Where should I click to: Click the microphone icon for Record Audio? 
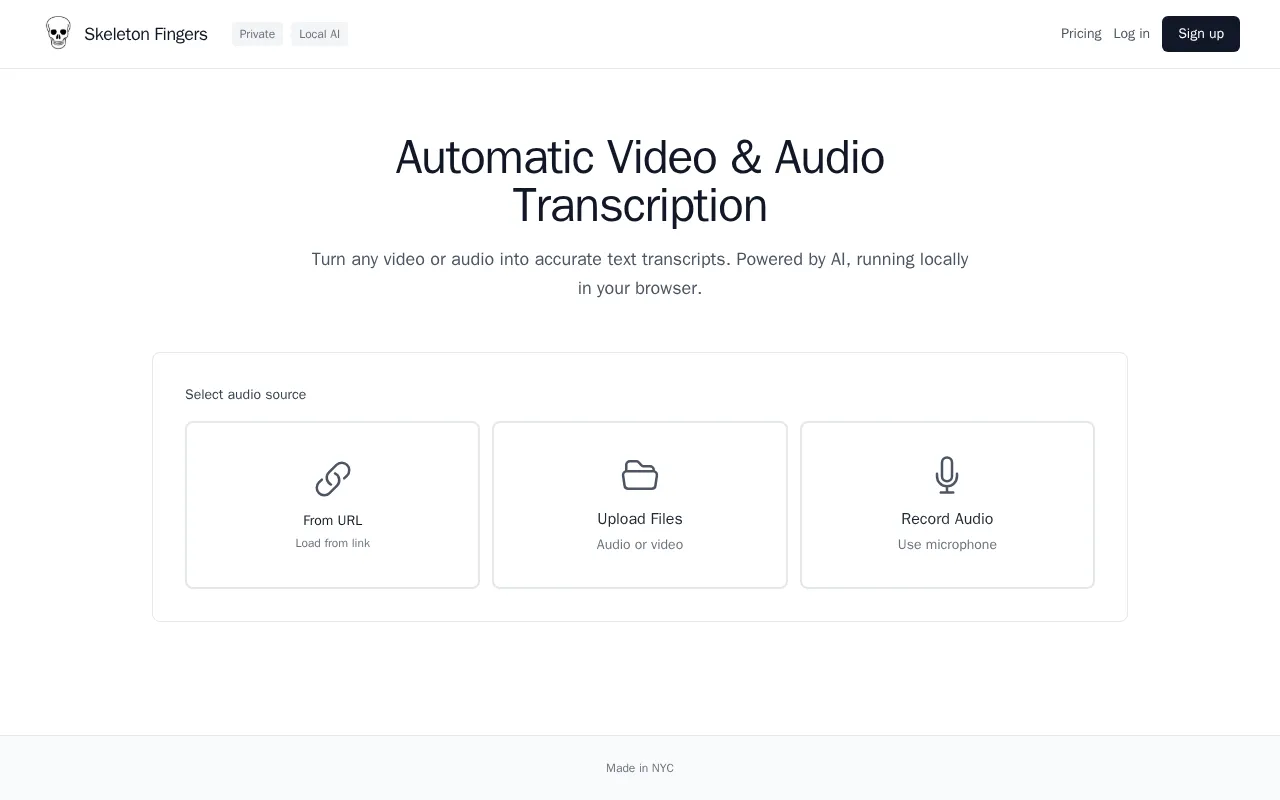947,475
